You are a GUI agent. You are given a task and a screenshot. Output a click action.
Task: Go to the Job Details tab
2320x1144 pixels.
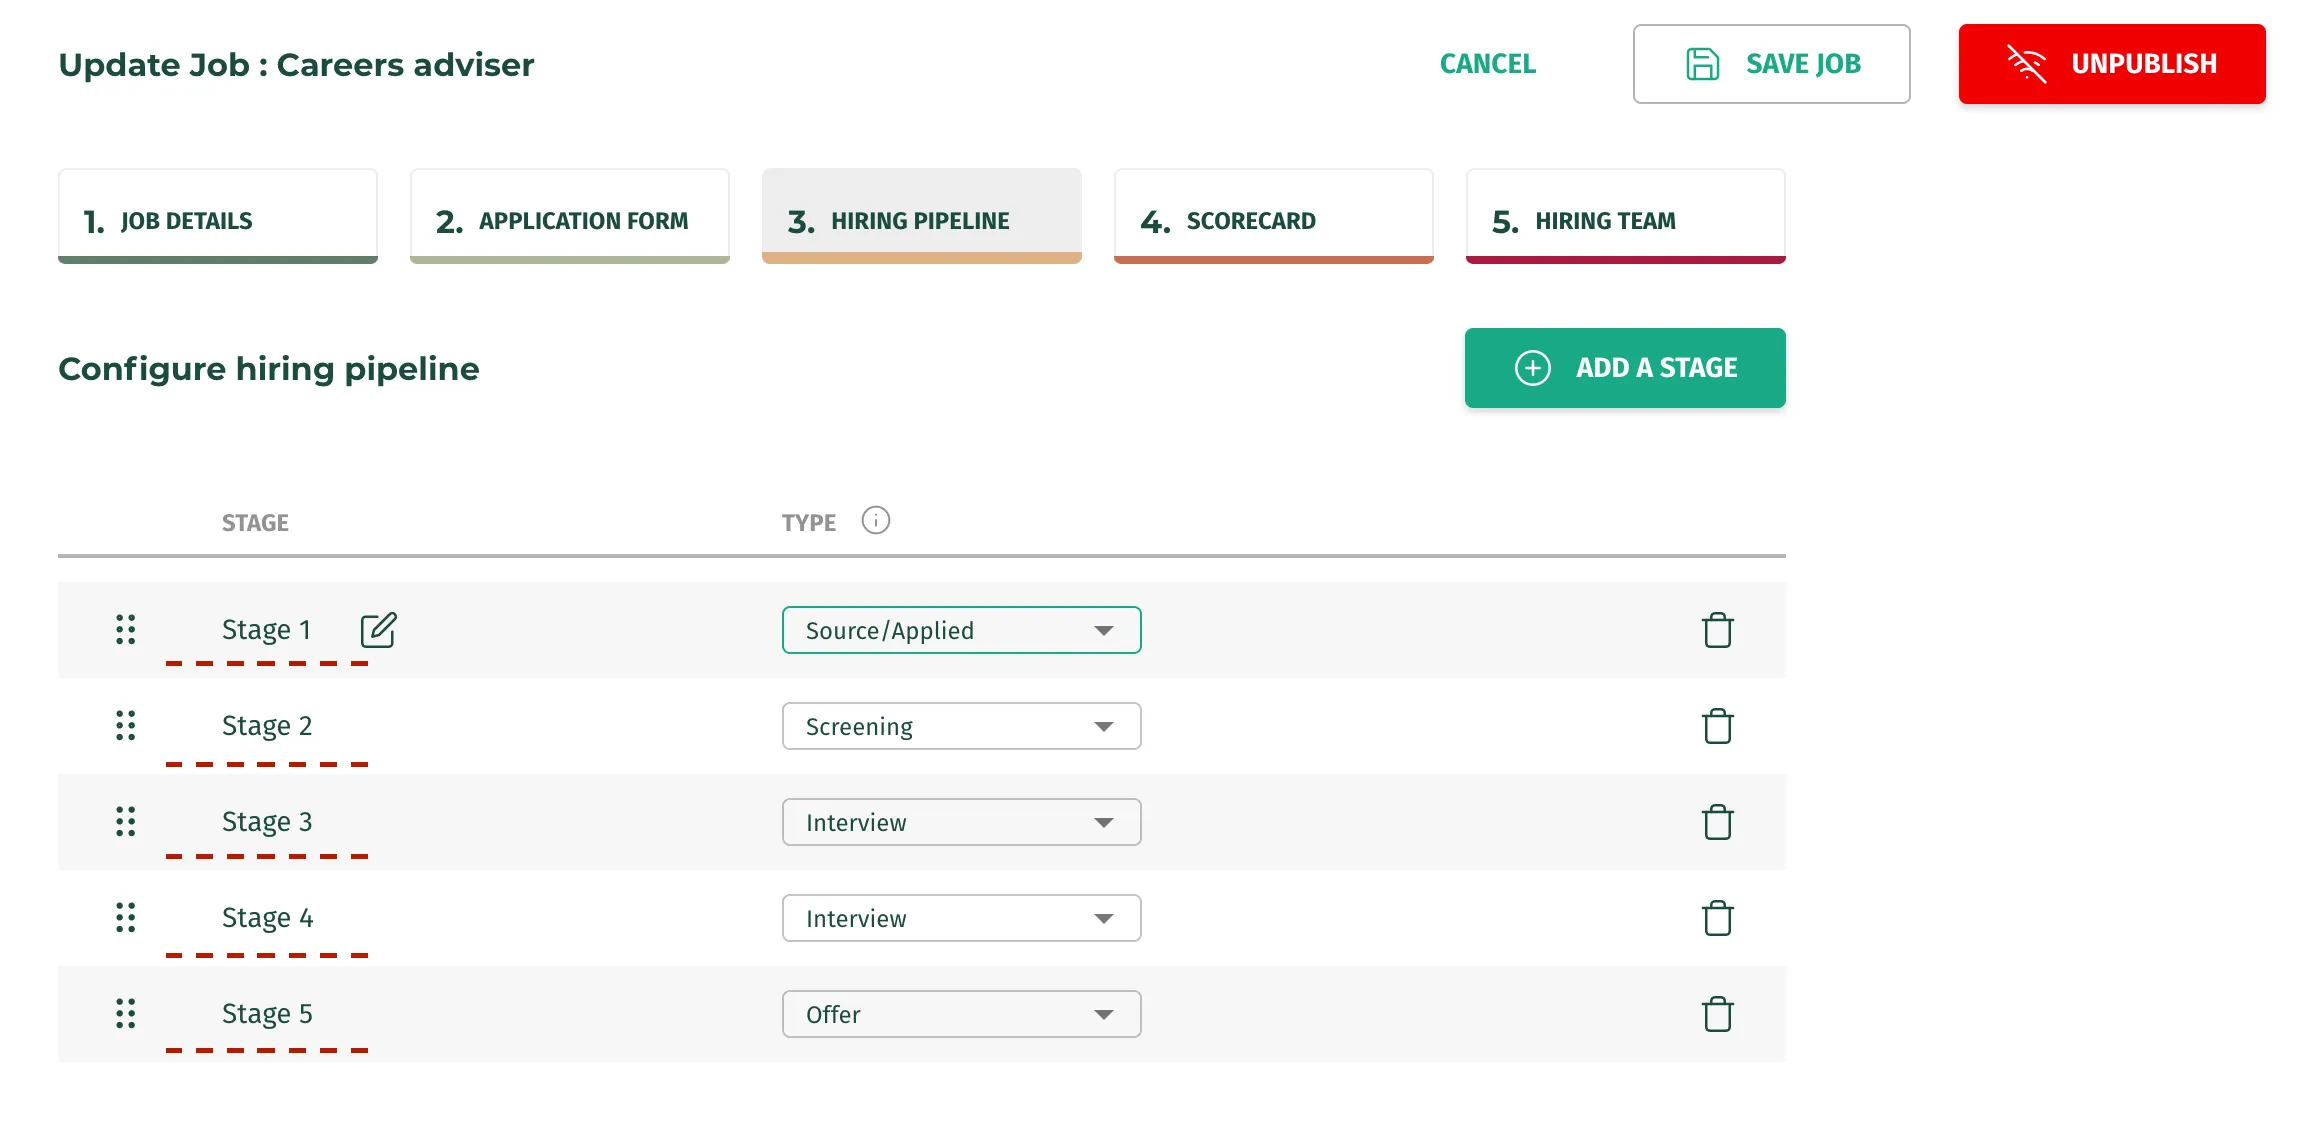(218, 217)
